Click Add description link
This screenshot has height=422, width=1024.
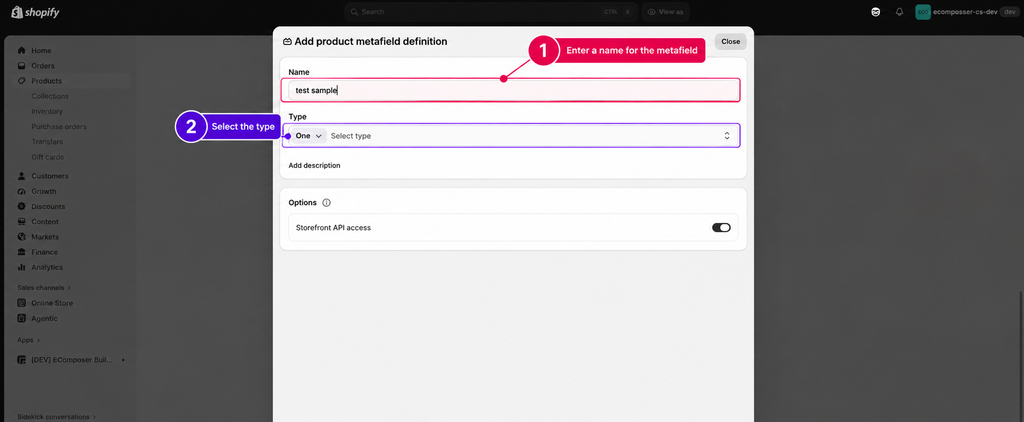coord(314,165)
